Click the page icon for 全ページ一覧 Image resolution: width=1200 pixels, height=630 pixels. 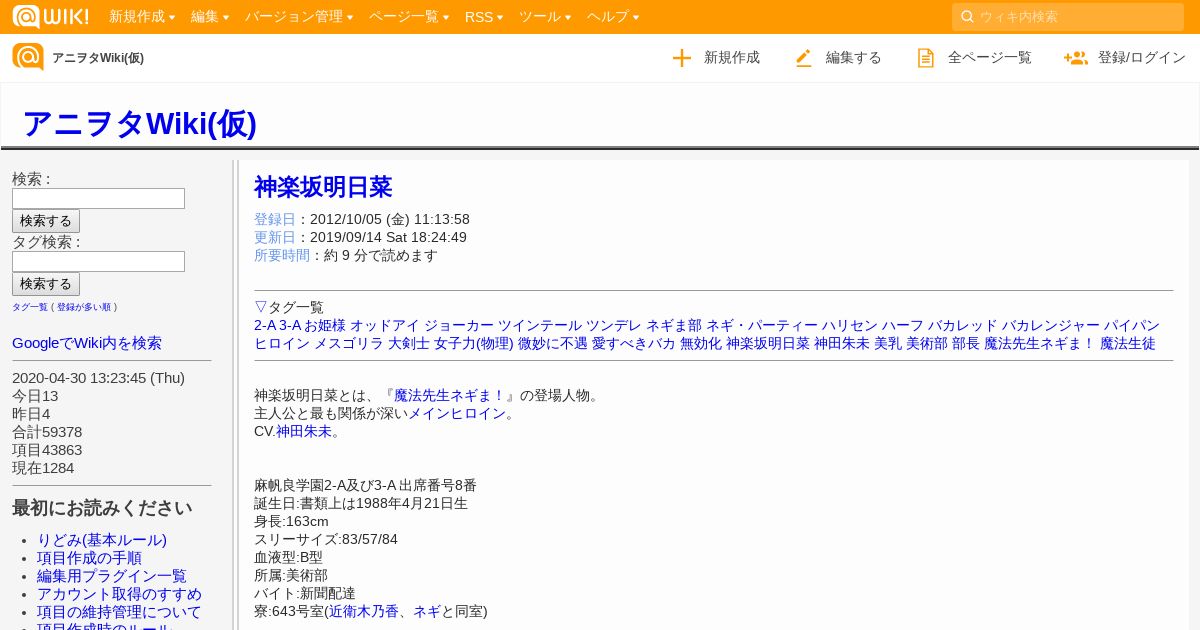926,58
